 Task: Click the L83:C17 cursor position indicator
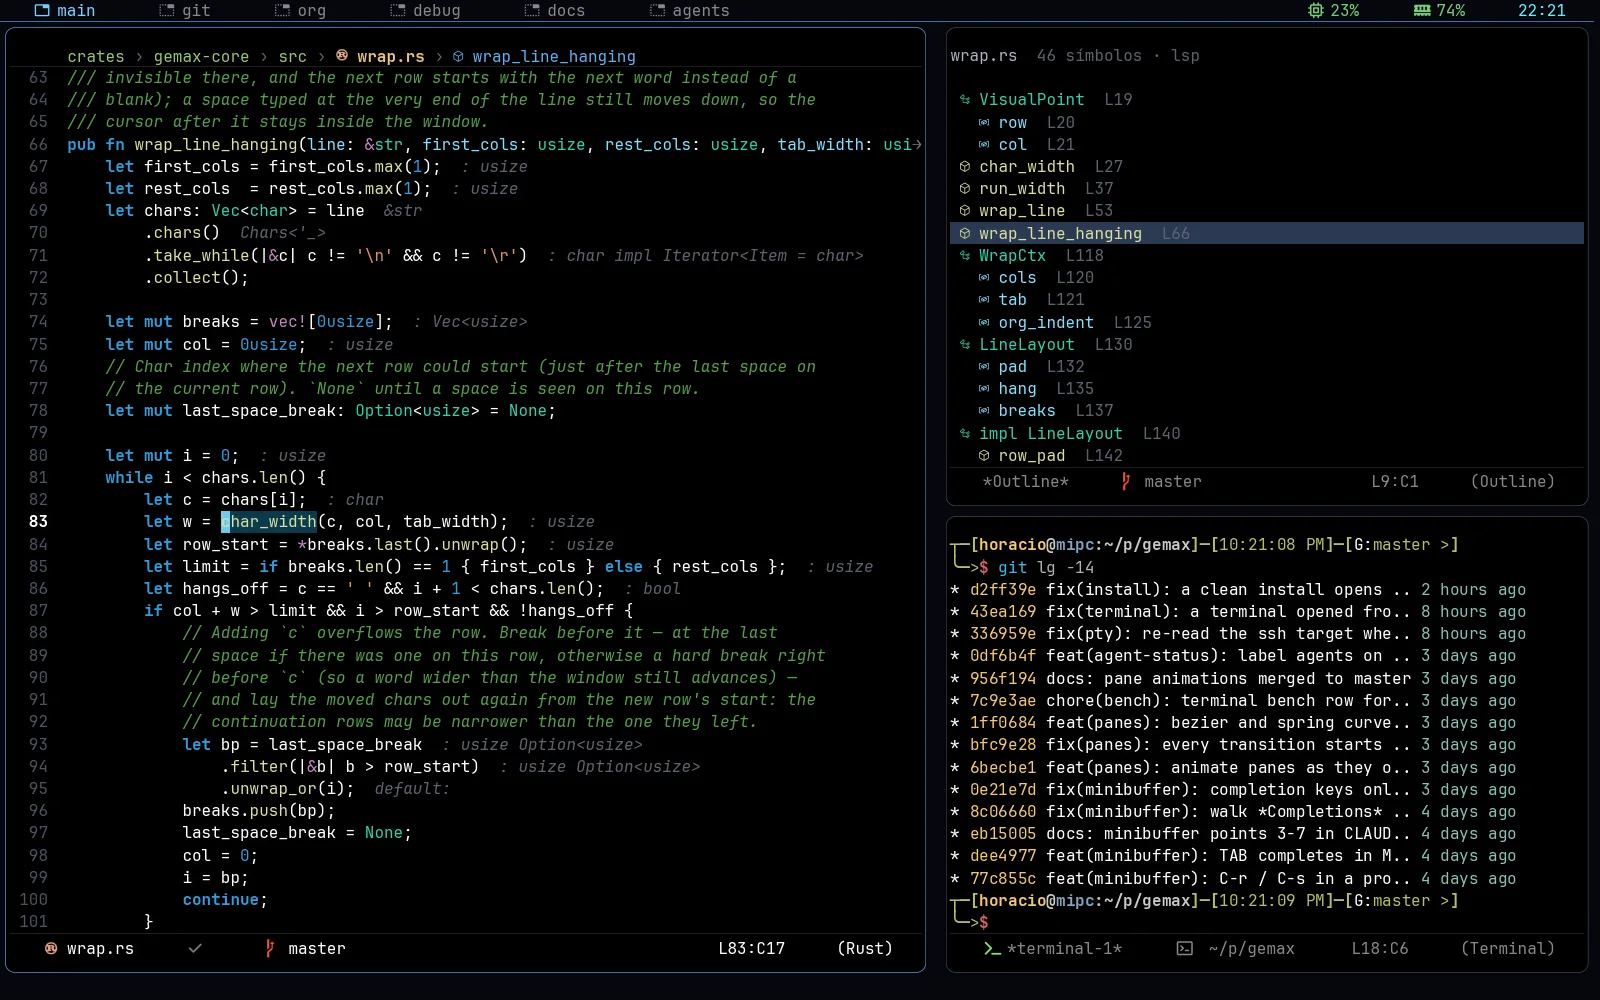tap(751, 949)
